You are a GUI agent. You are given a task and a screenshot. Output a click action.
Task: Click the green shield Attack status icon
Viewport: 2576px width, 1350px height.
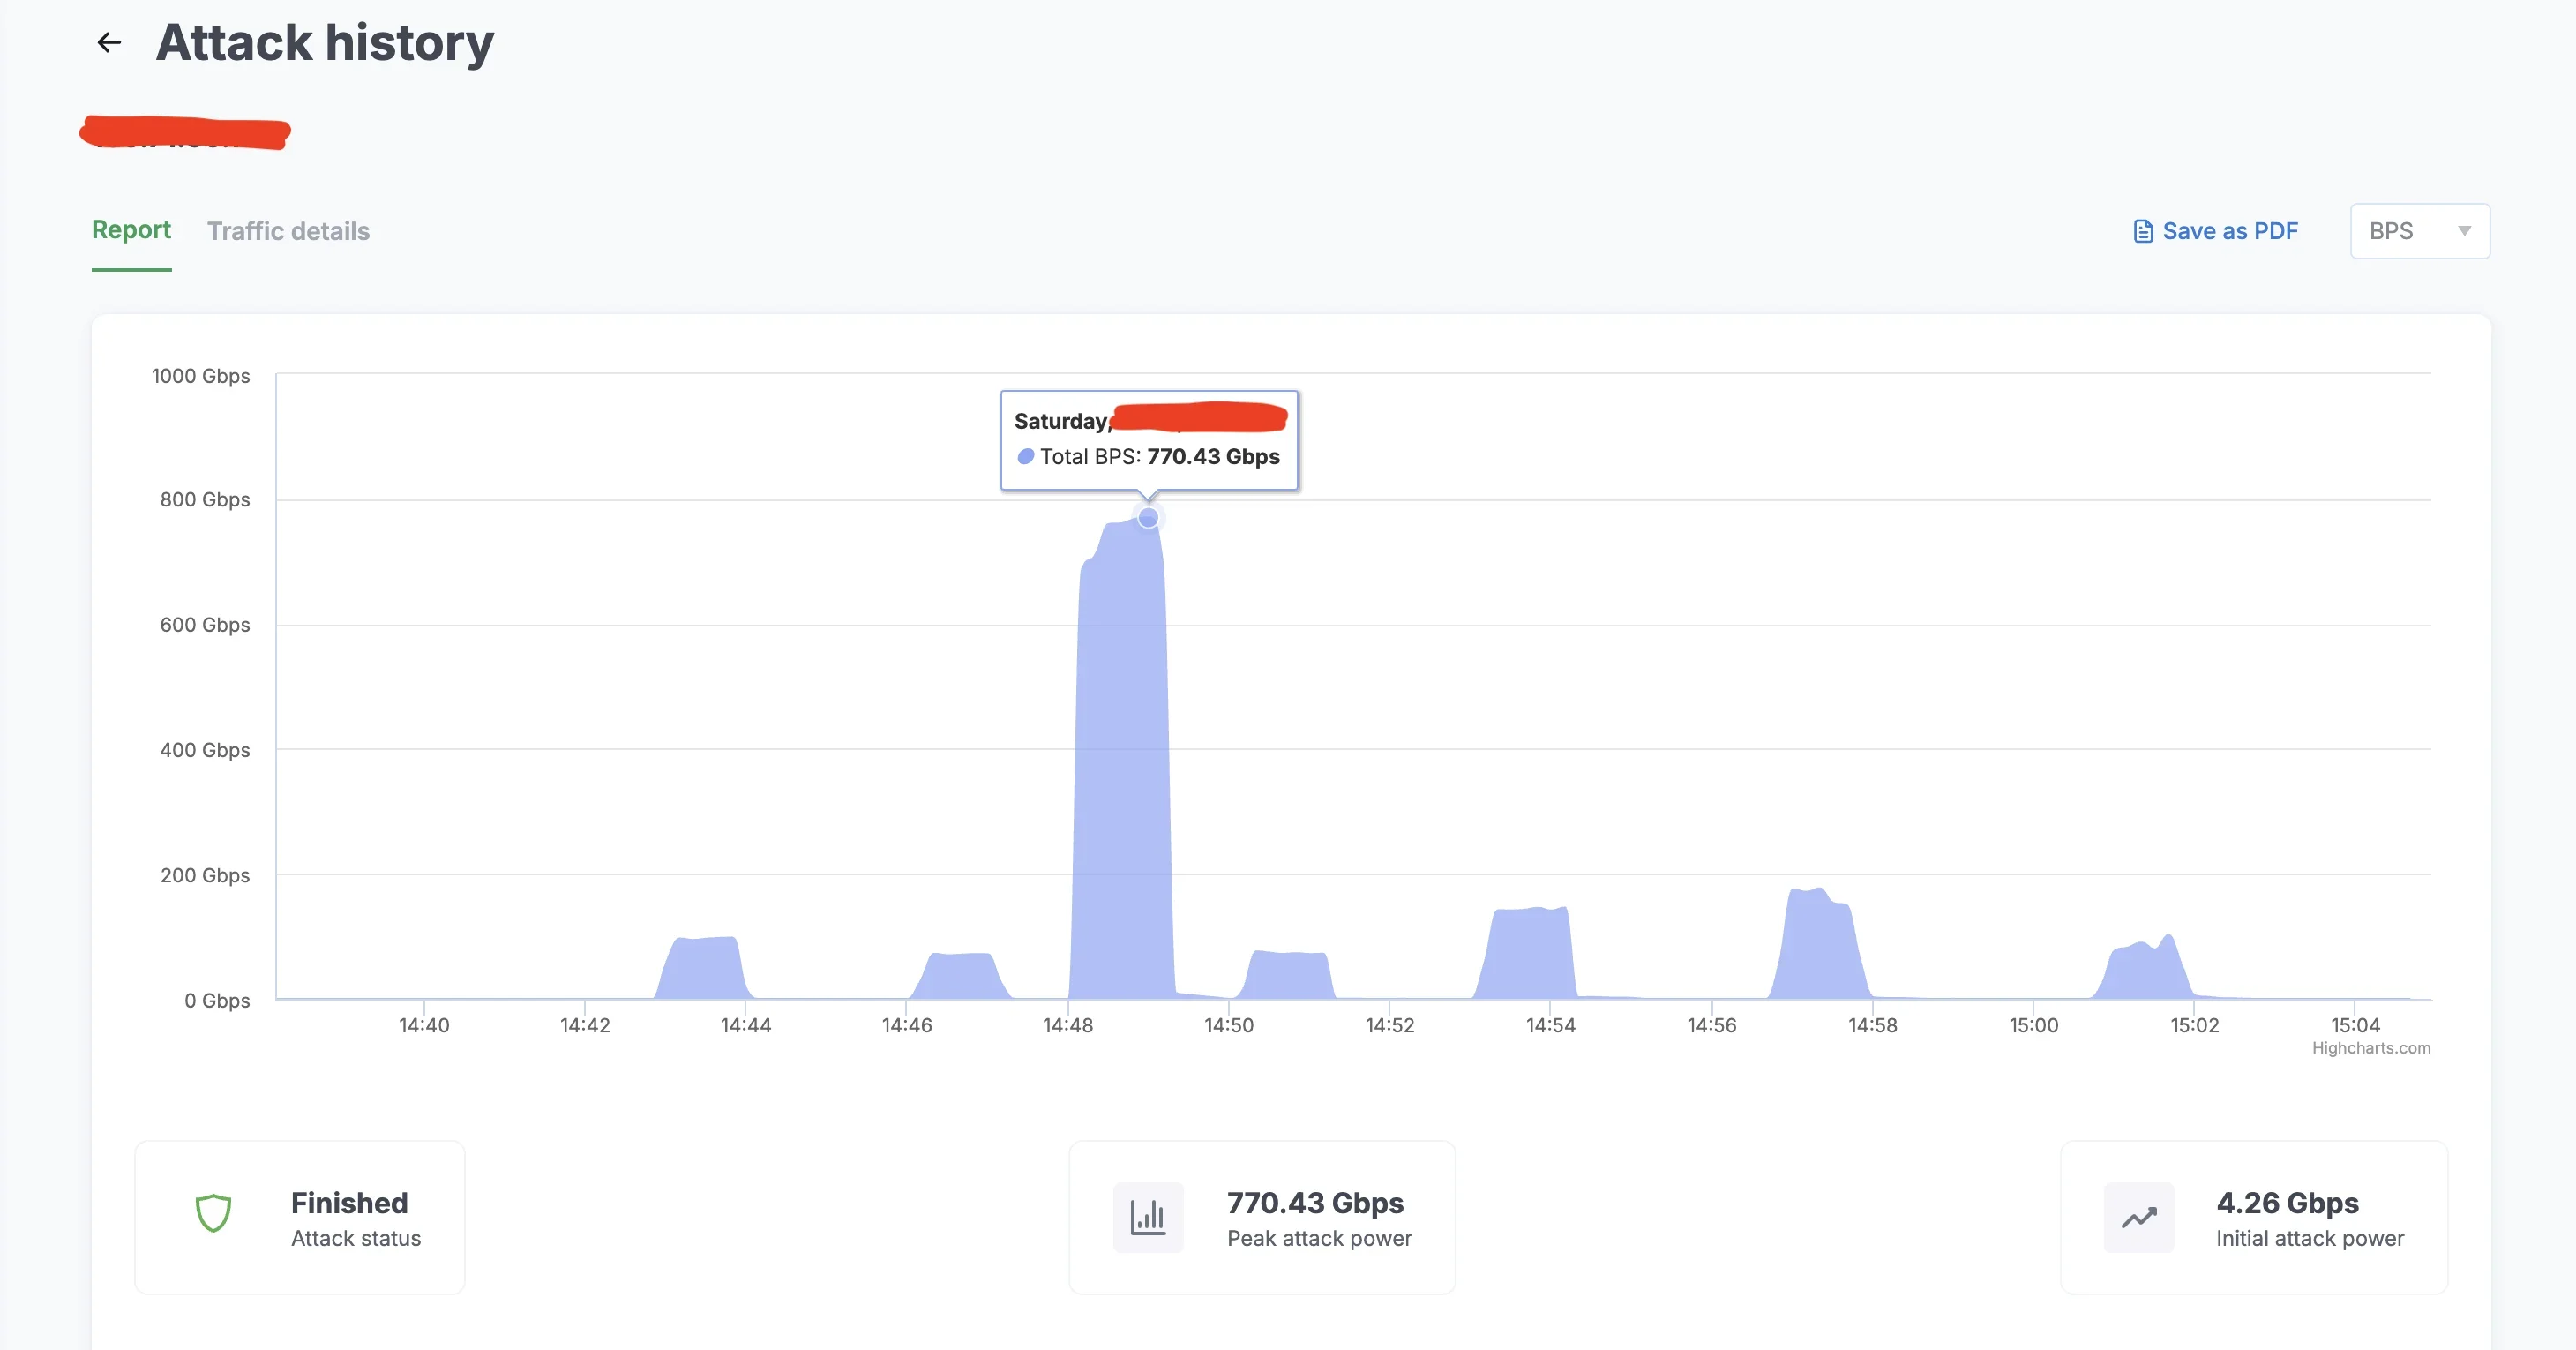click(213, 1214)
